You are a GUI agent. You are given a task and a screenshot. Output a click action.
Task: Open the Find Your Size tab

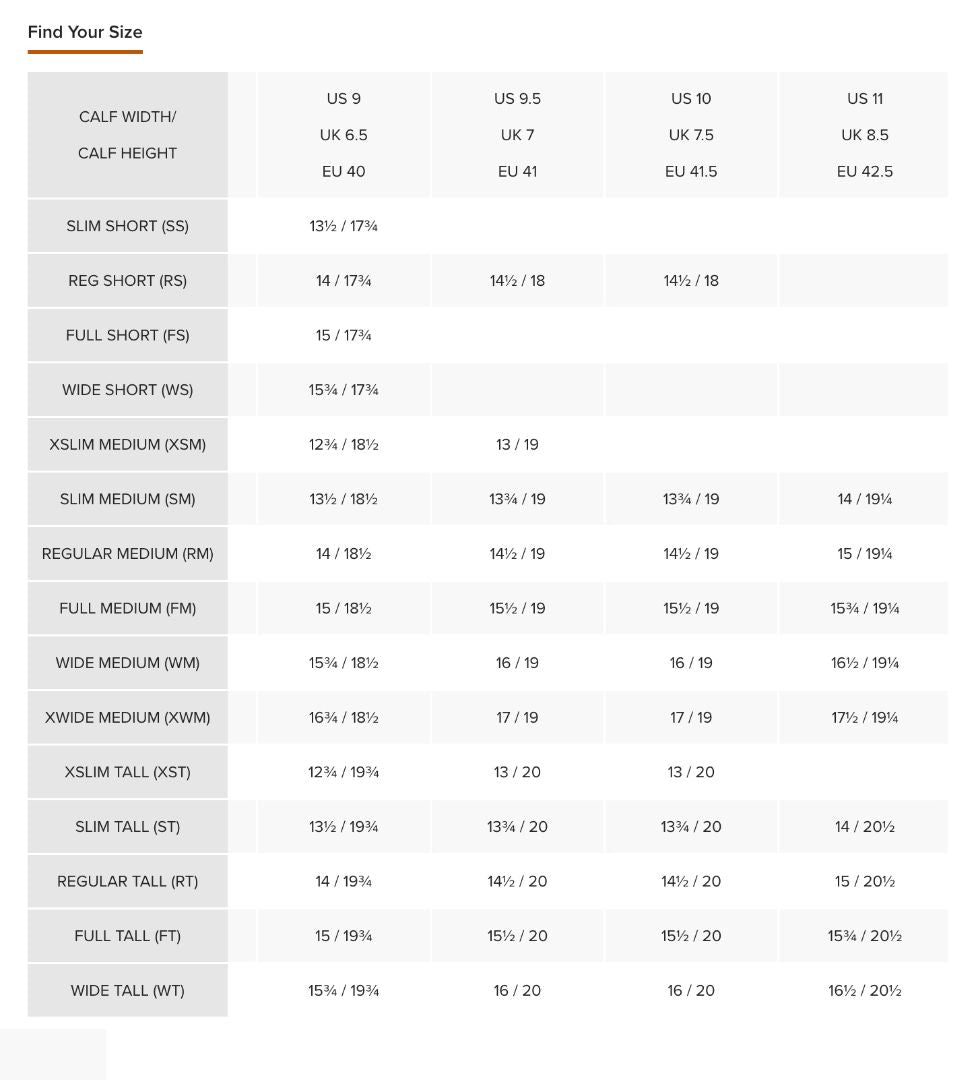pyautogui.click(x=85, y=32)
